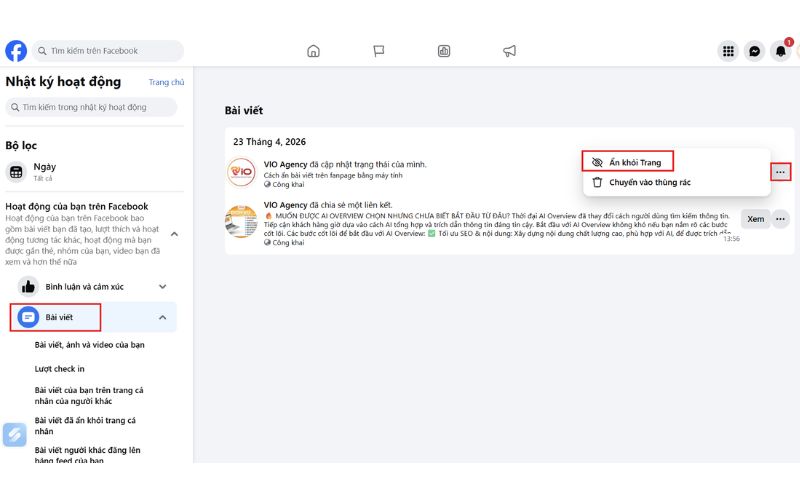Open three-dots menu for status update post
Screen dimensions: 800x500
780,172
